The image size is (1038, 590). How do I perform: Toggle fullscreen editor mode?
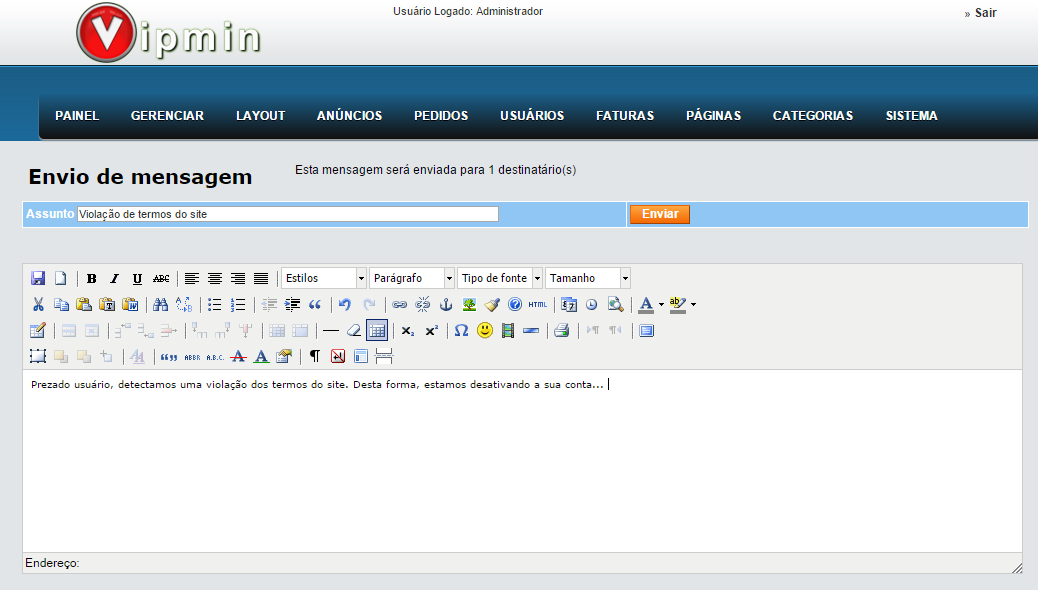pos(647,330)
